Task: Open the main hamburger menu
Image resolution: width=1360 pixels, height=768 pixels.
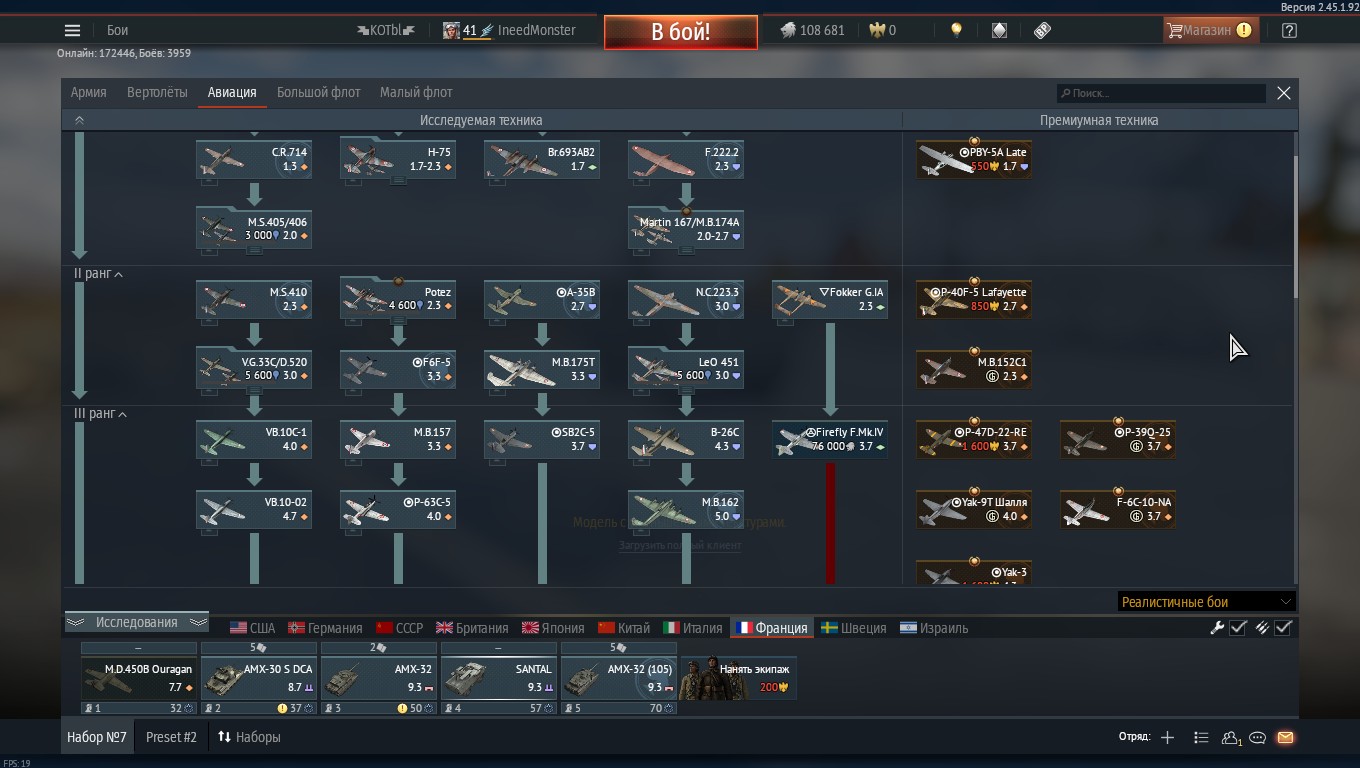Action: click(x=72, y=30)
